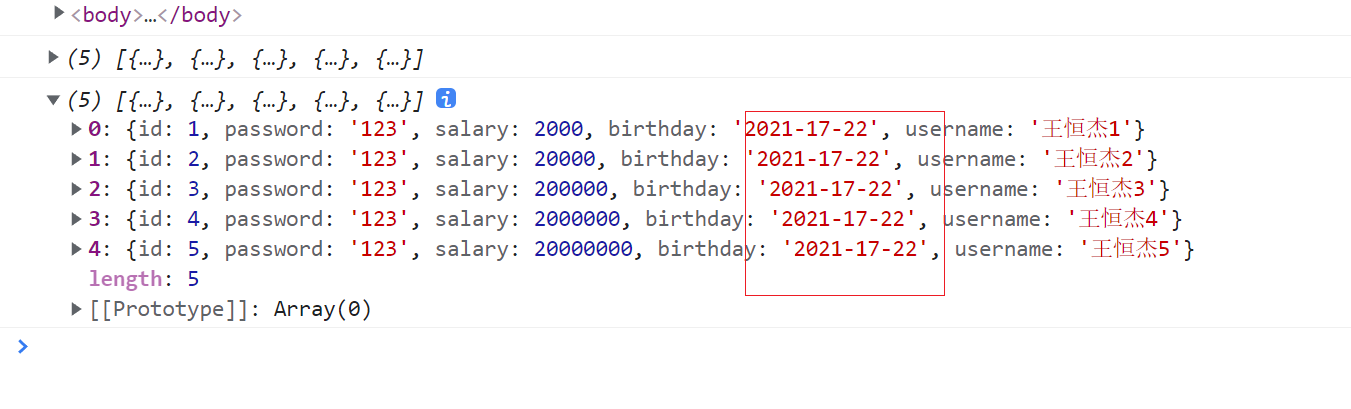Collapse the expanded array of five objects
This screenshot has height=409, width=1351.
pos(54,99)
